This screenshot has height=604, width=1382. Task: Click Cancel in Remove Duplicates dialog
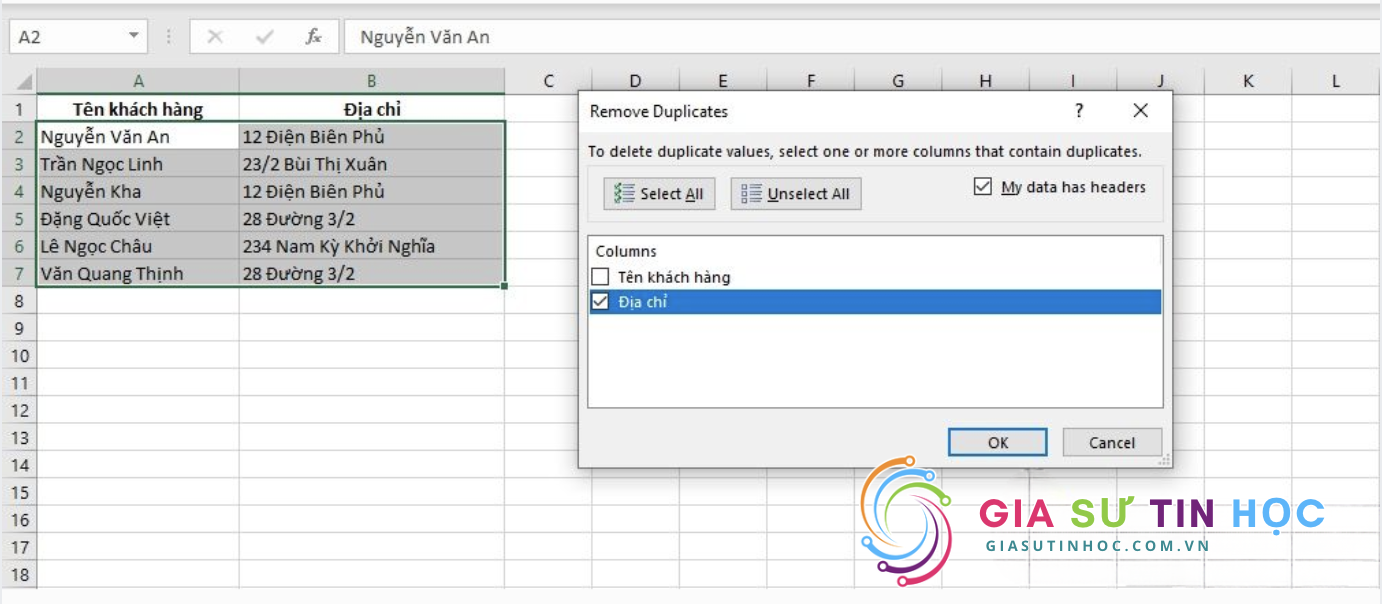click(x=1112, y=442)
